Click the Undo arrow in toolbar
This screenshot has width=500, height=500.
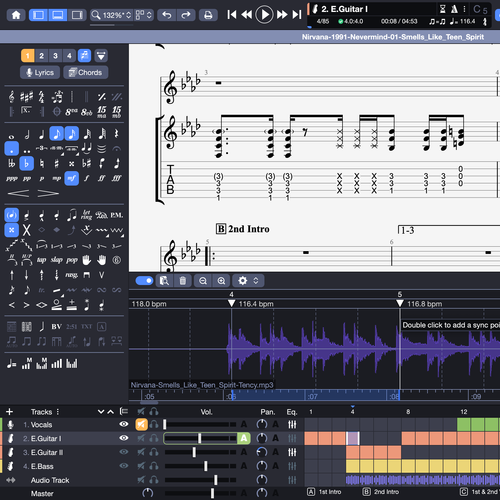[x=167, y=15]
